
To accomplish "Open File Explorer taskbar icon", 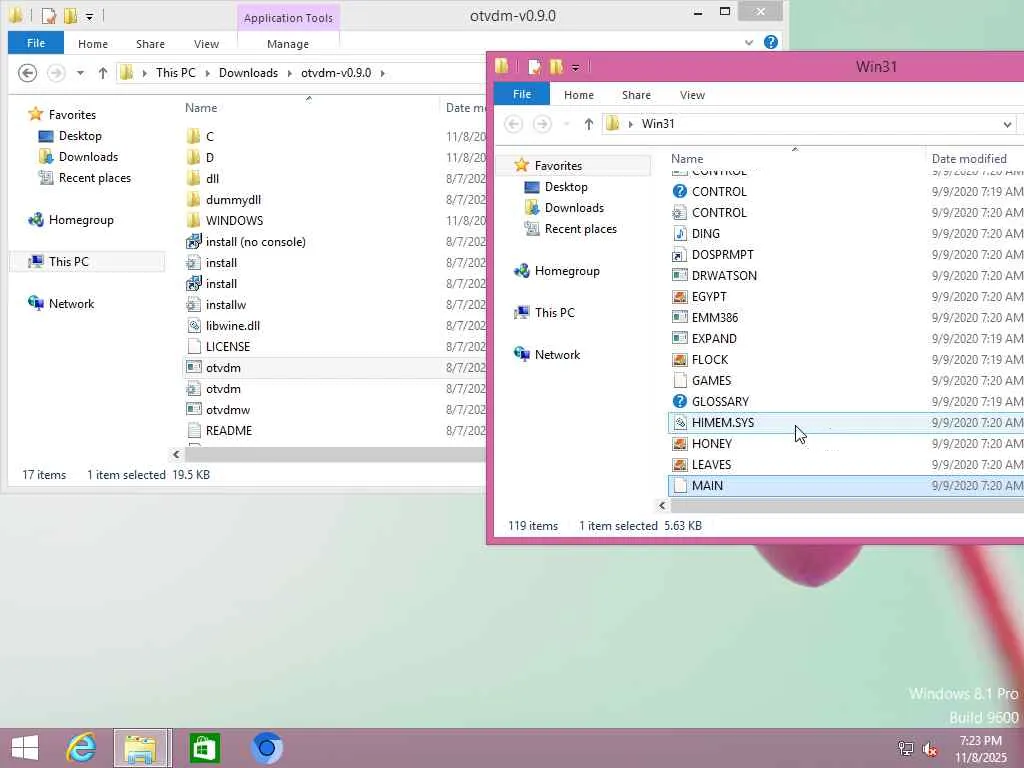I will 142,748.
